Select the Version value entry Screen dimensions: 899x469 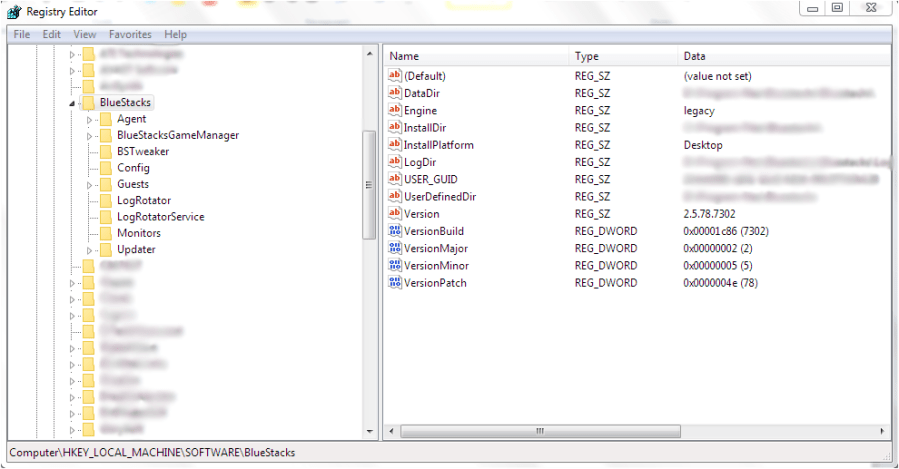click(x=421, y=214)
